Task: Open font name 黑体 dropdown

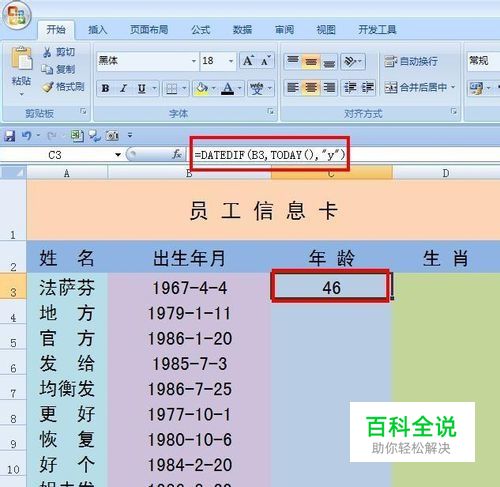Action: (194, 61)
